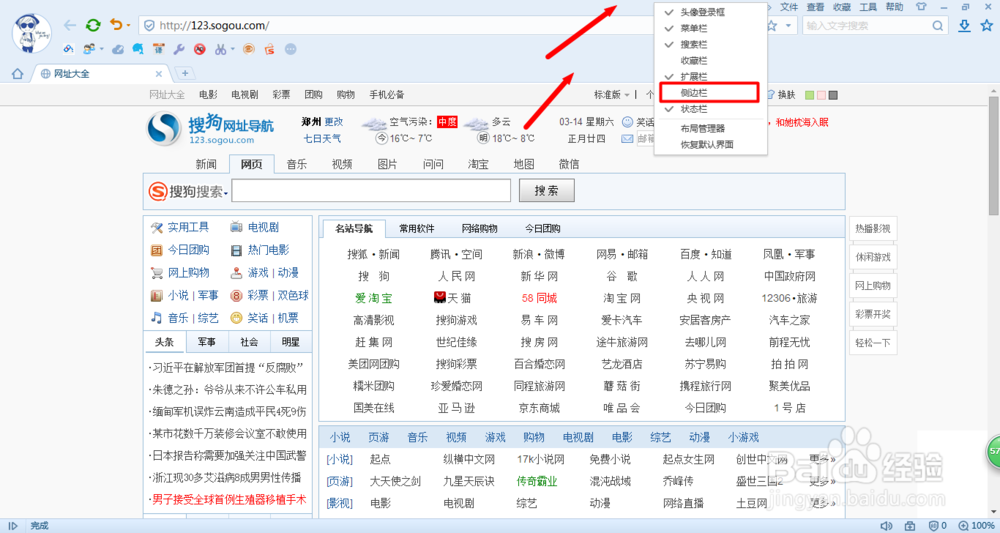Select the pink skin color swatch
Screen dimensions: 1000x533
point(821,95)
